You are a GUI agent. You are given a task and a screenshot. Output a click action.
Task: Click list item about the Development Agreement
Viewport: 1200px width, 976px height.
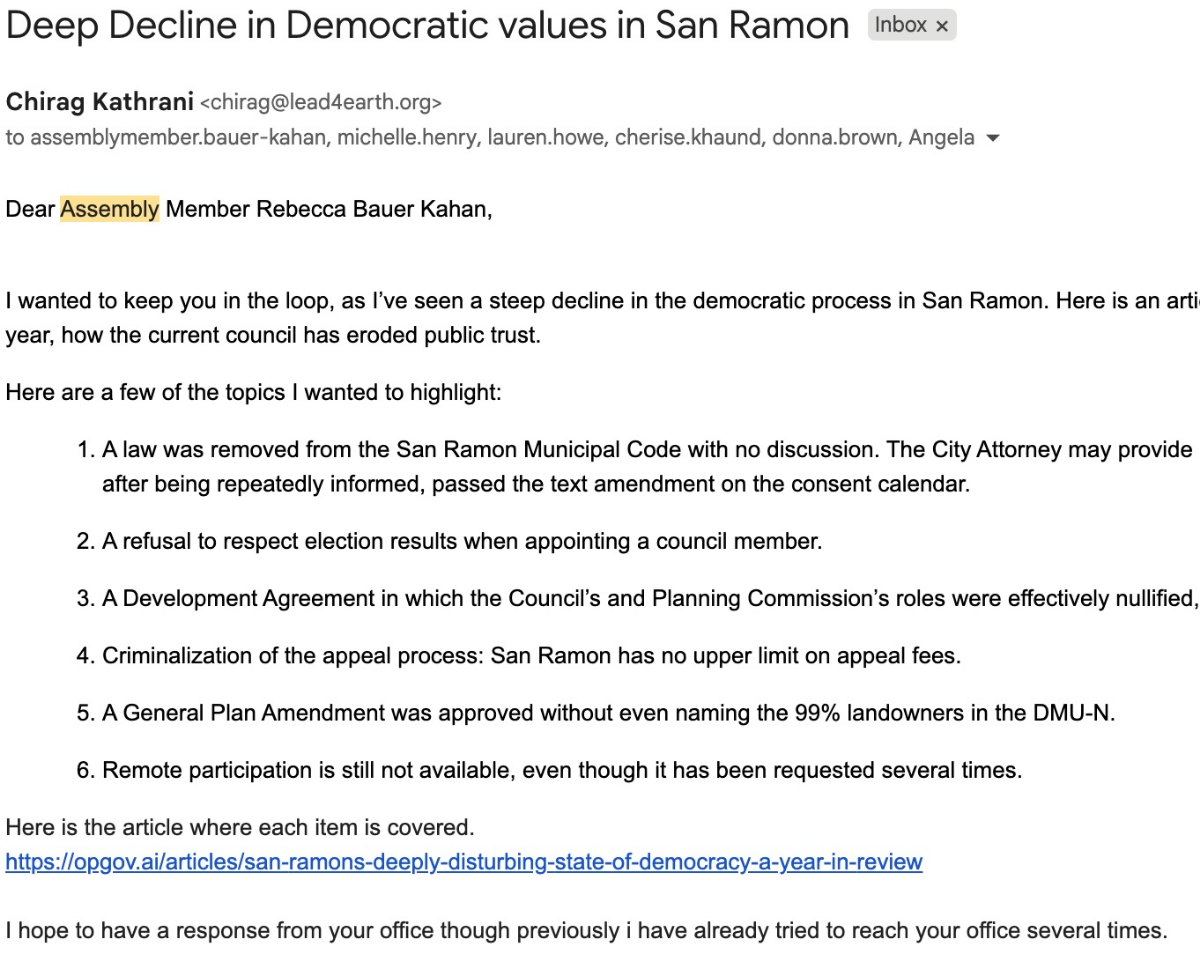coord(649,599)
